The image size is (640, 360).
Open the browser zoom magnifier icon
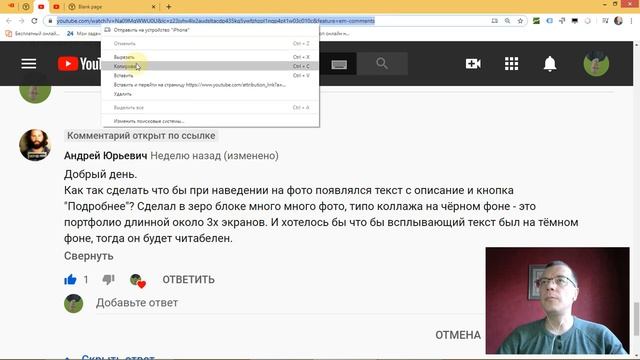click(507, 21)
